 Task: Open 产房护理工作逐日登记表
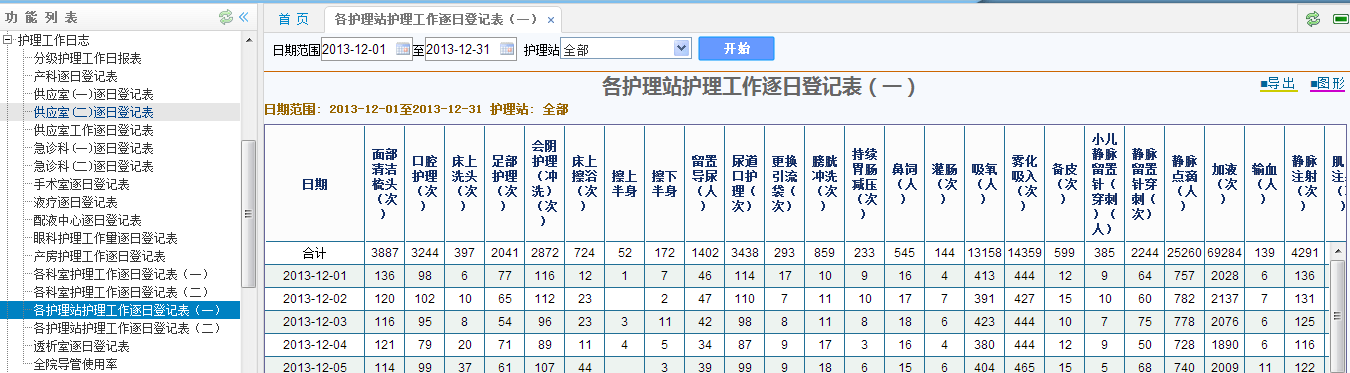(99, 256)
